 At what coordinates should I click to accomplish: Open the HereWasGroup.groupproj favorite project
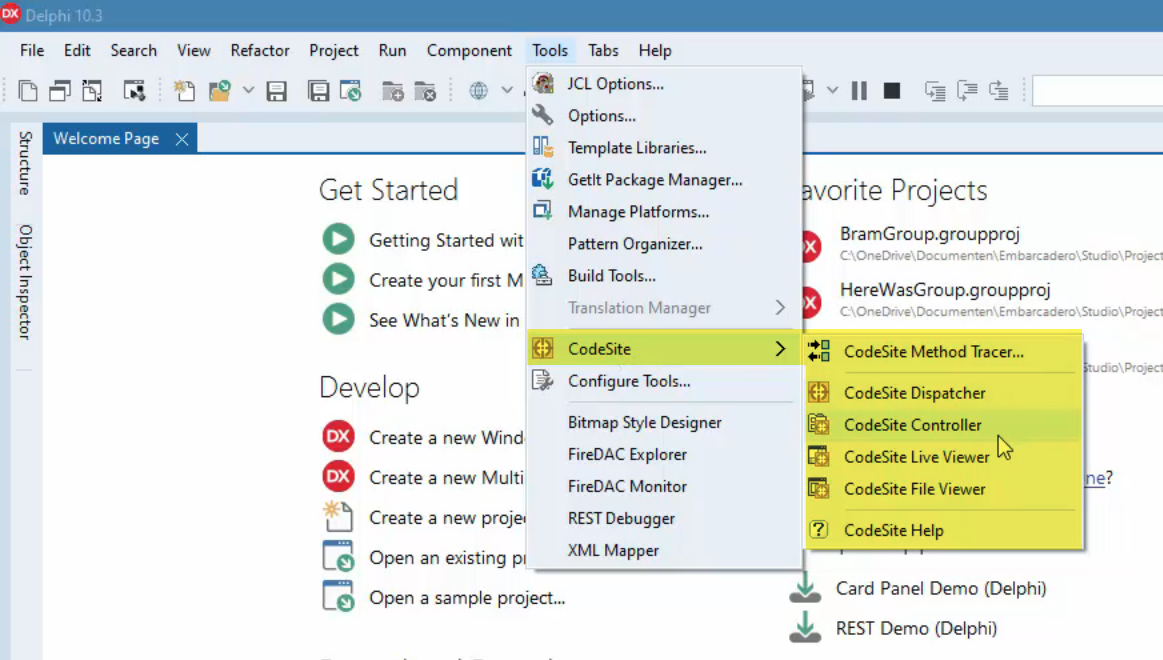pyautogui.click(x=945, y=289)
